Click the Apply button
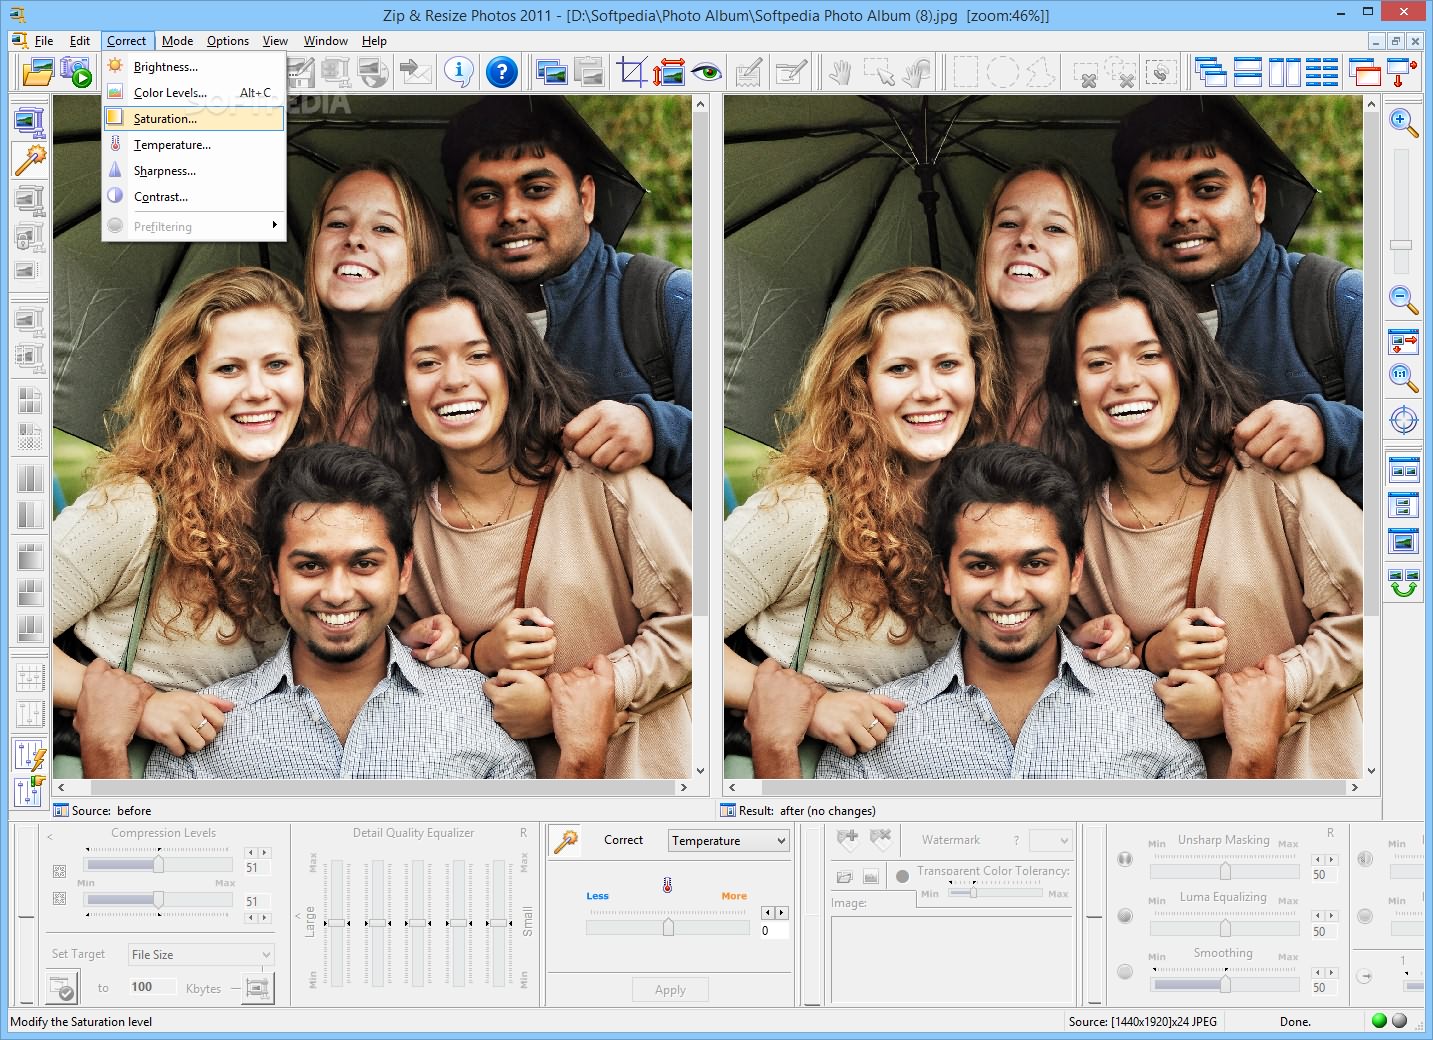The width and height of the screenshot is (1433, 1040). pyautogui.click(x=670, y=990)
